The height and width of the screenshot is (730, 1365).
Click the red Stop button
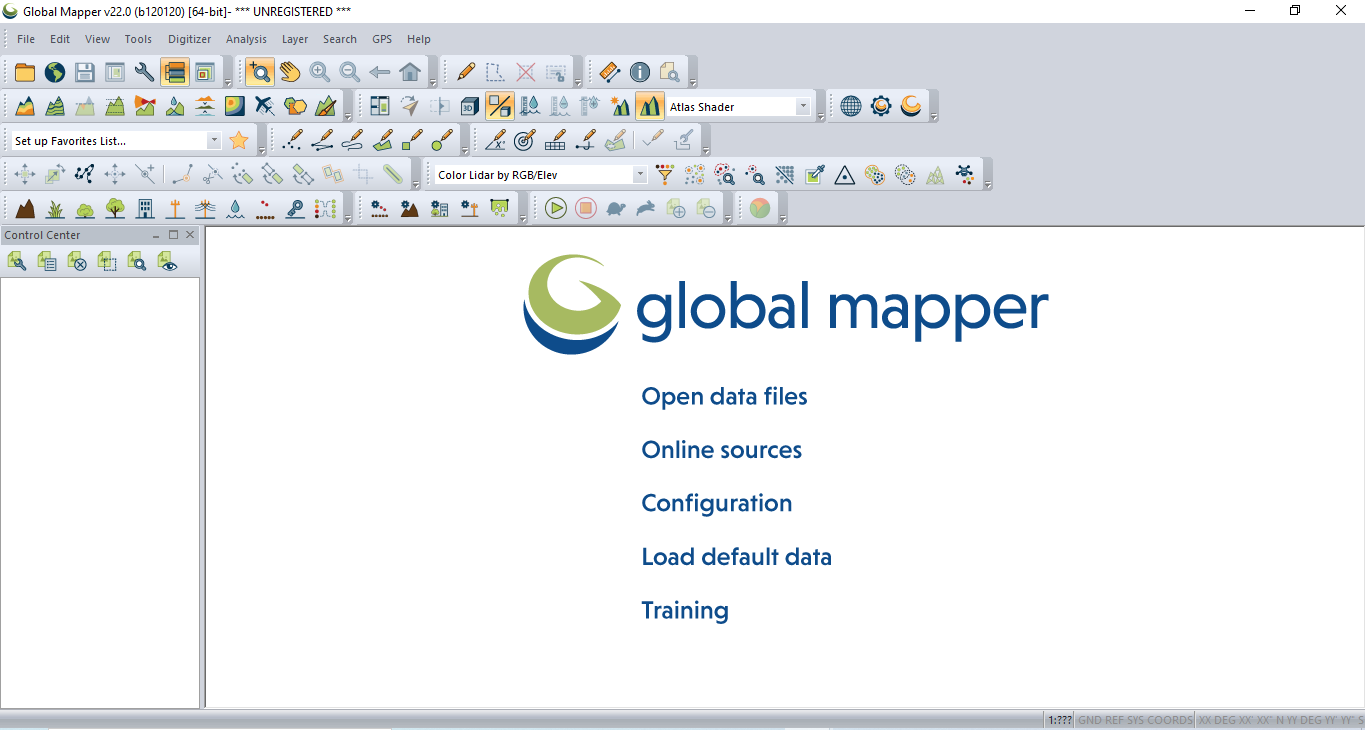(586, 208)
